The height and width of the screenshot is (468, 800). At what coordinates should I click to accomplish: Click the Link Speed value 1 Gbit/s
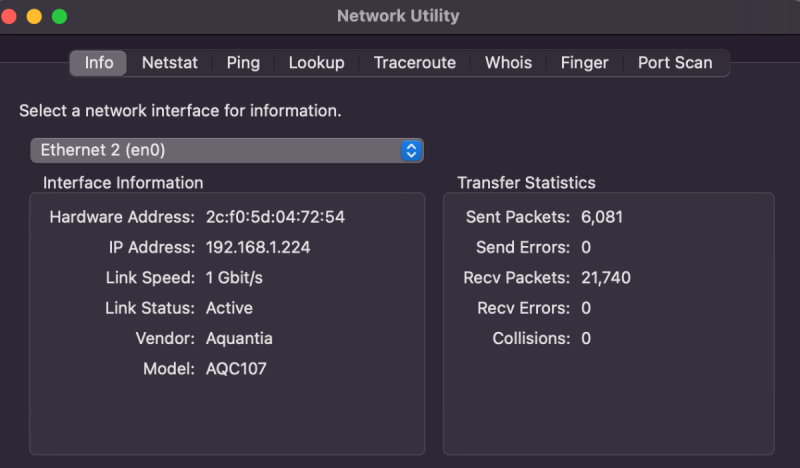coord(234,278)
